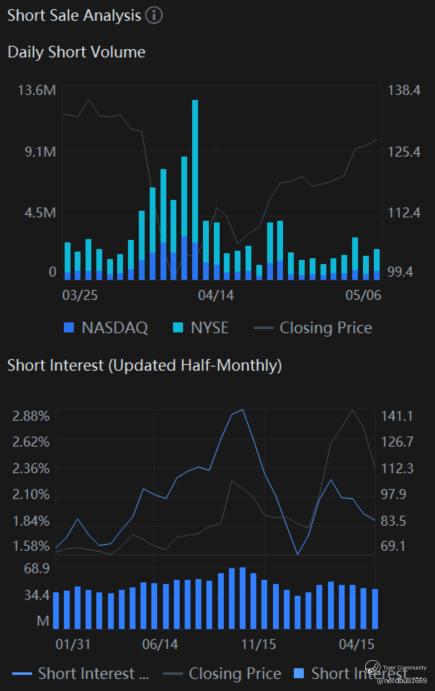Click the Daily Short Volume heading

click(x=77, y=52)
